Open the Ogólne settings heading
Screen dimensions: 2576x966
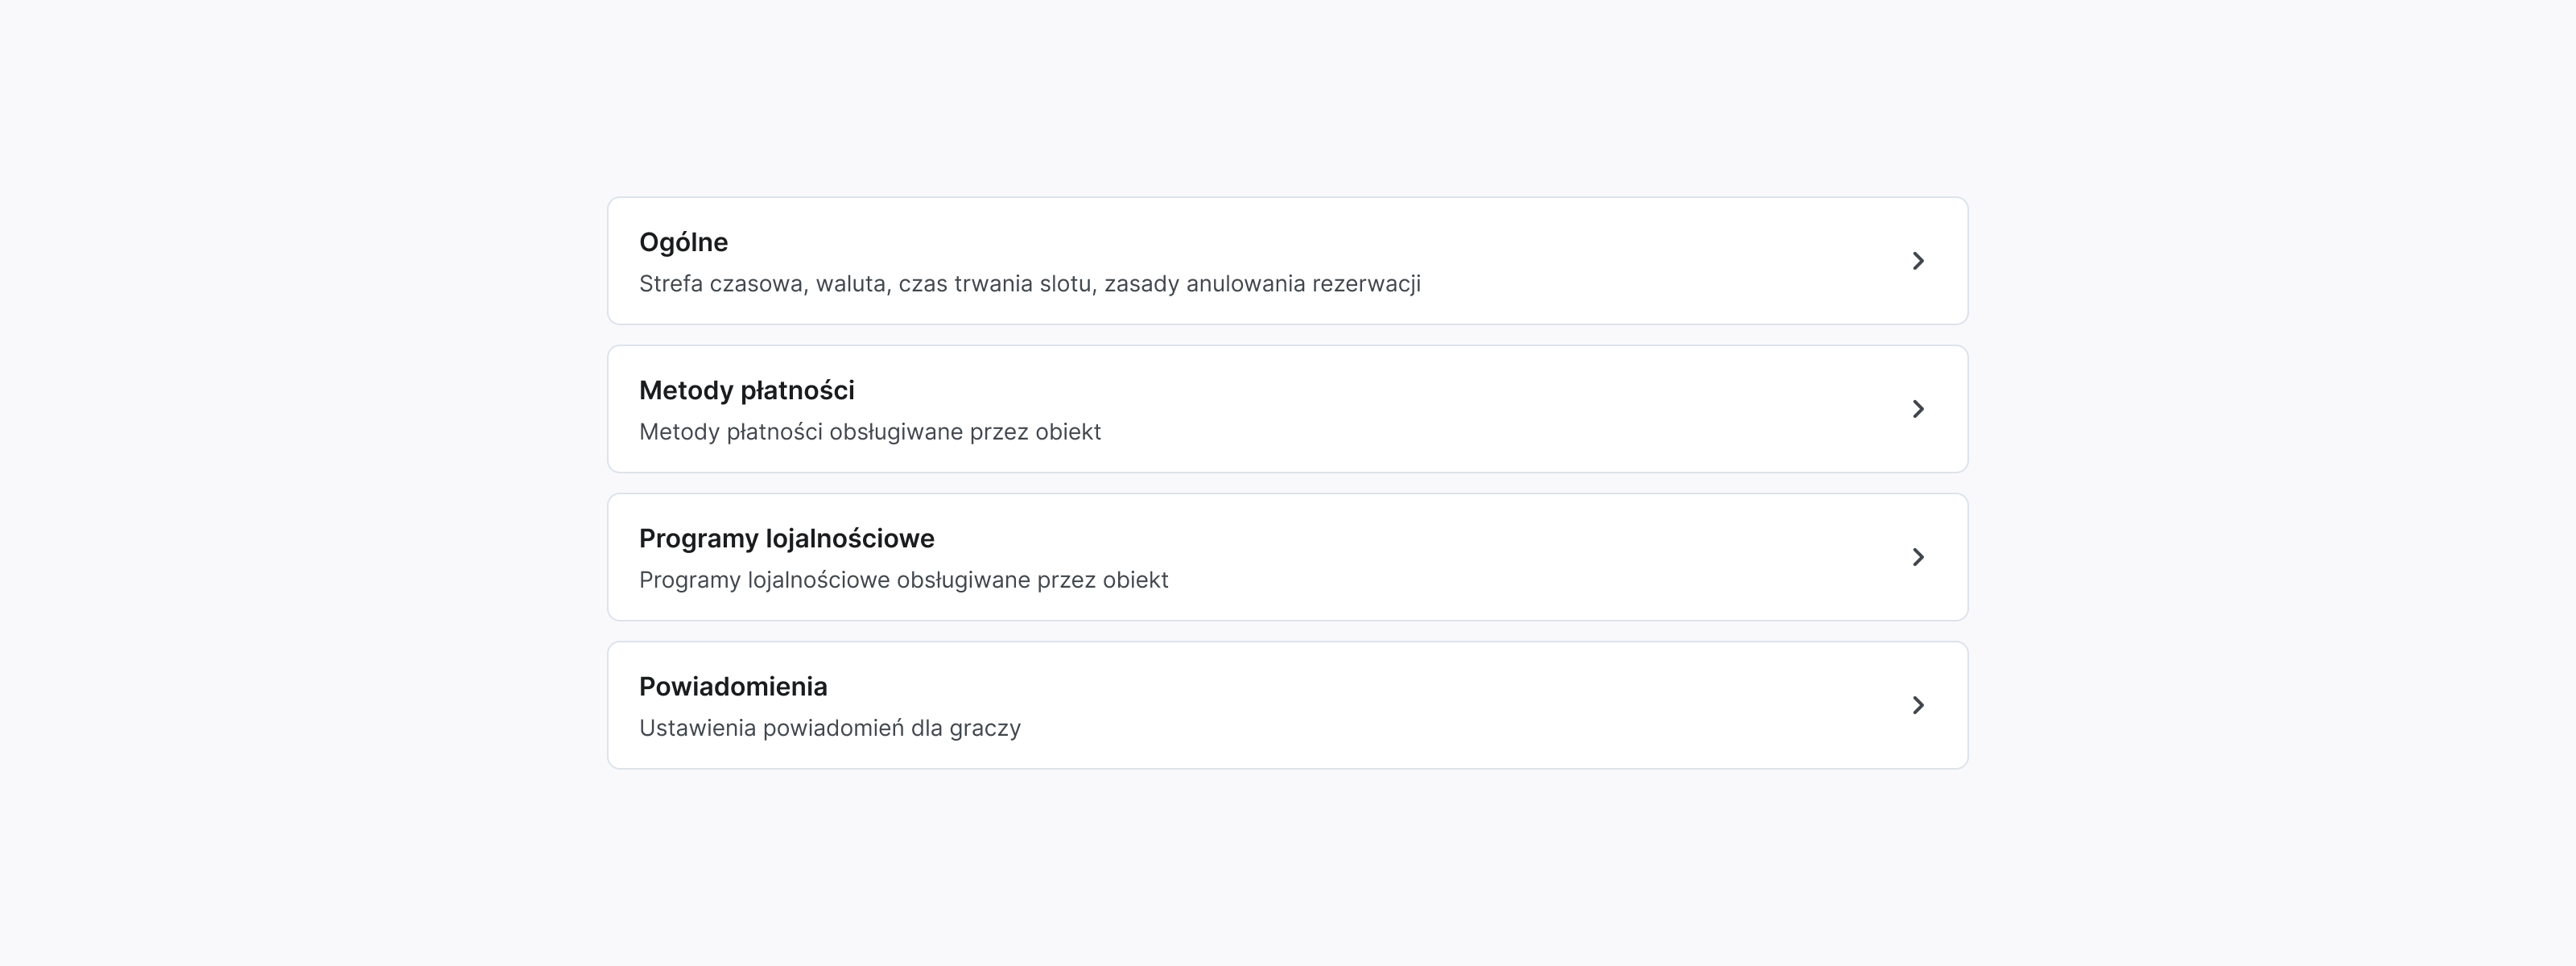(x=683, y=242)
